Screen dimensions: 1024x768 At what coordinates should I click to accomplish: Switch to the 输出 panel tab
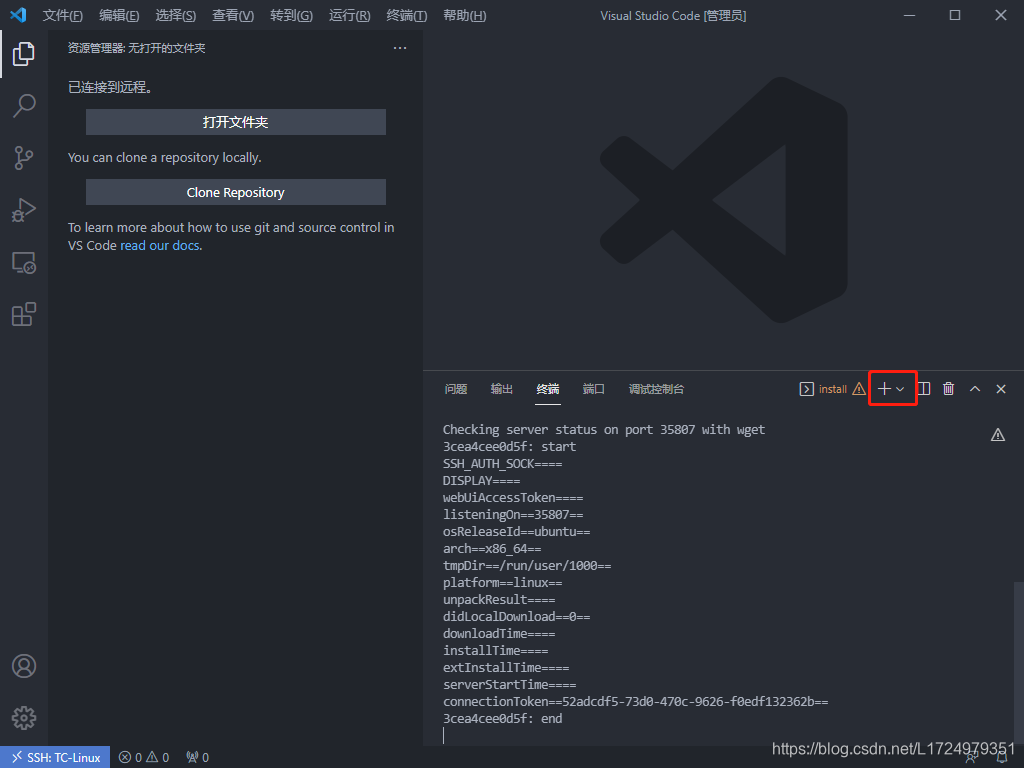[502, 389]
